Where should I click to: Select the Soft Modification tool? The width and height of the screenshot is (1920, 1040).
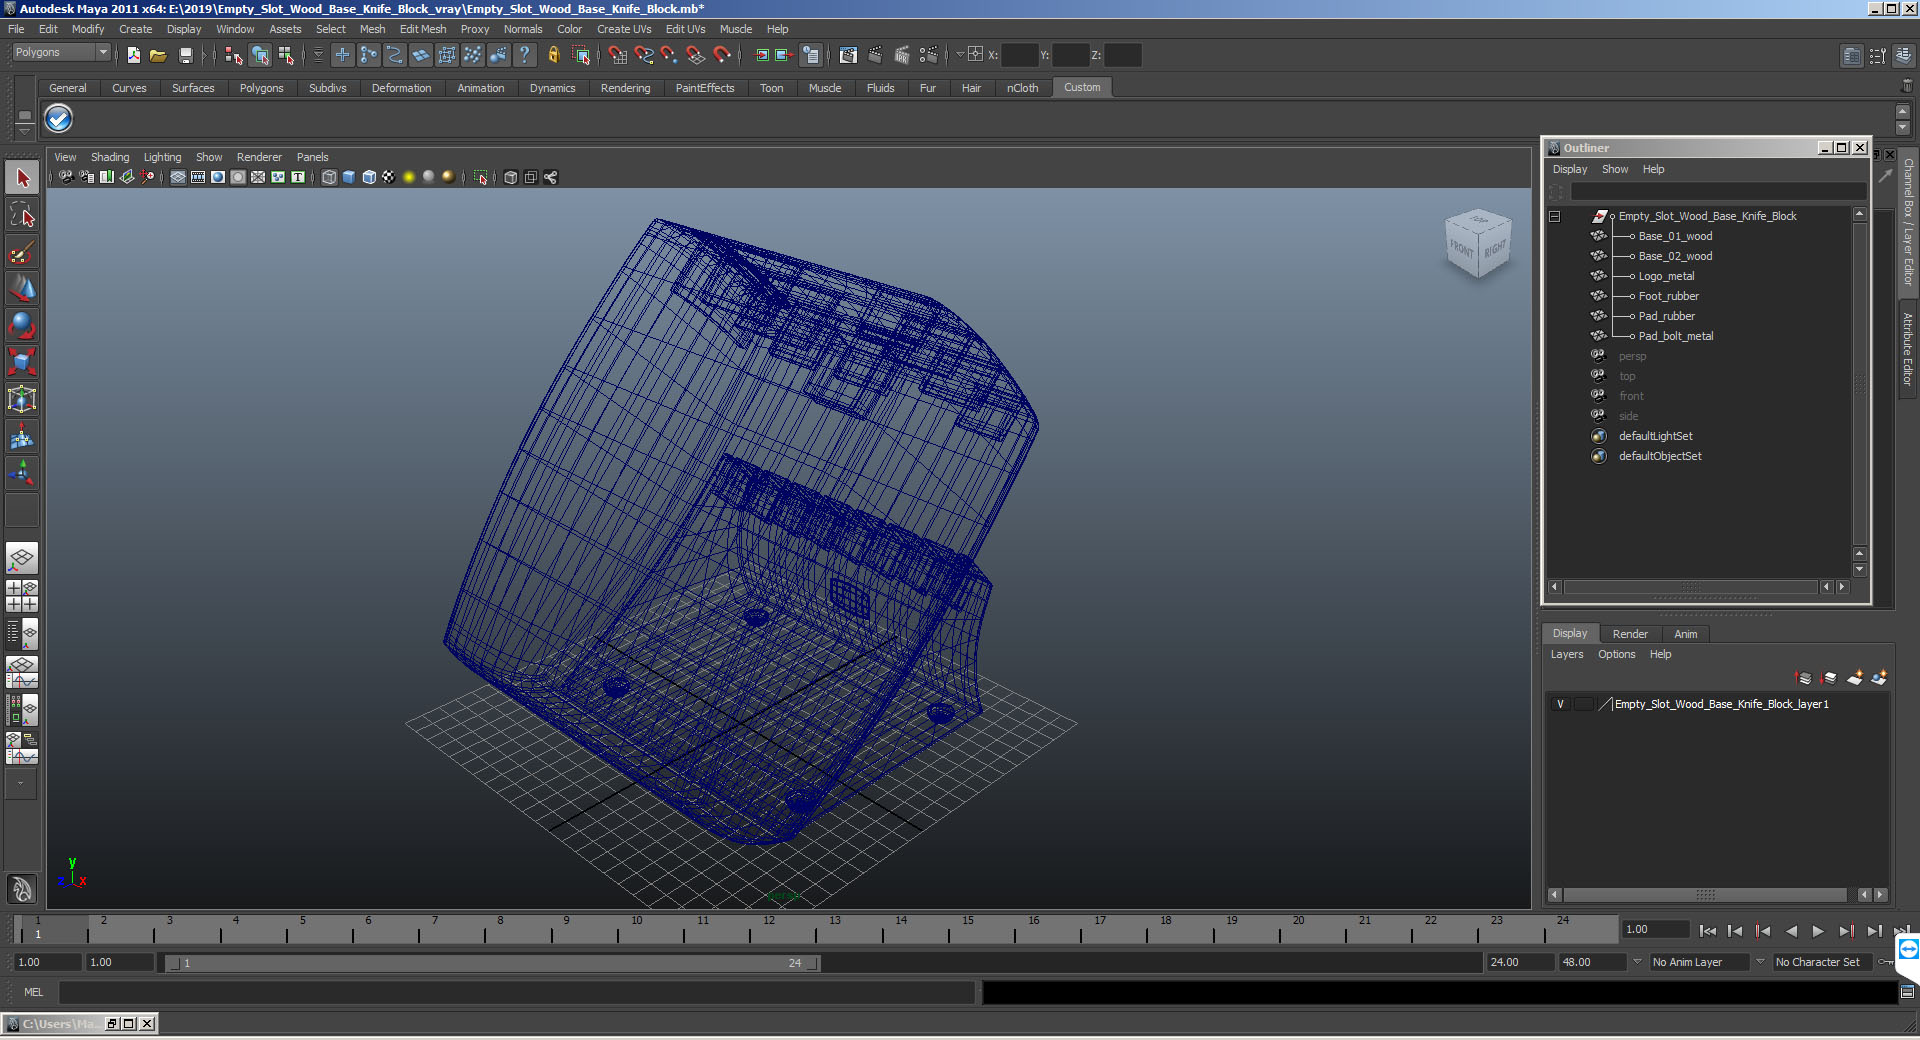[22, 436]
